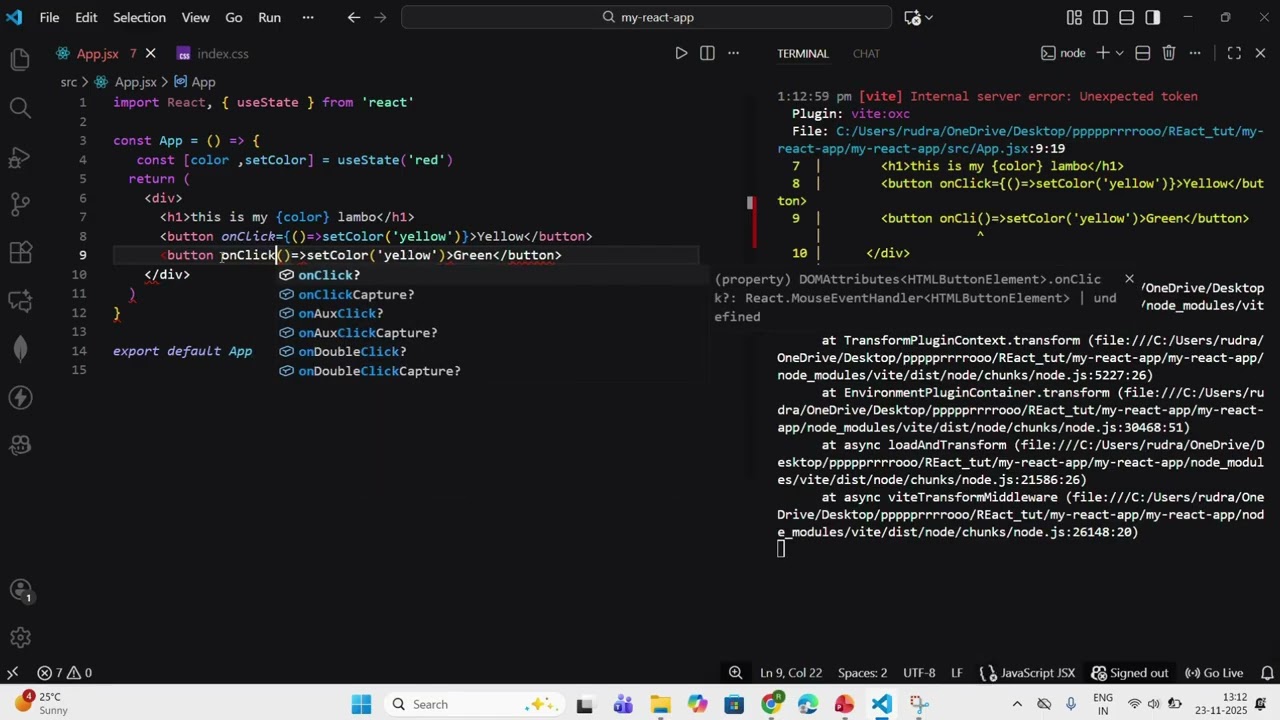Screen dimensions: 1280x720
Task: Open the Extensions view
Action: [x=20, y=252]
